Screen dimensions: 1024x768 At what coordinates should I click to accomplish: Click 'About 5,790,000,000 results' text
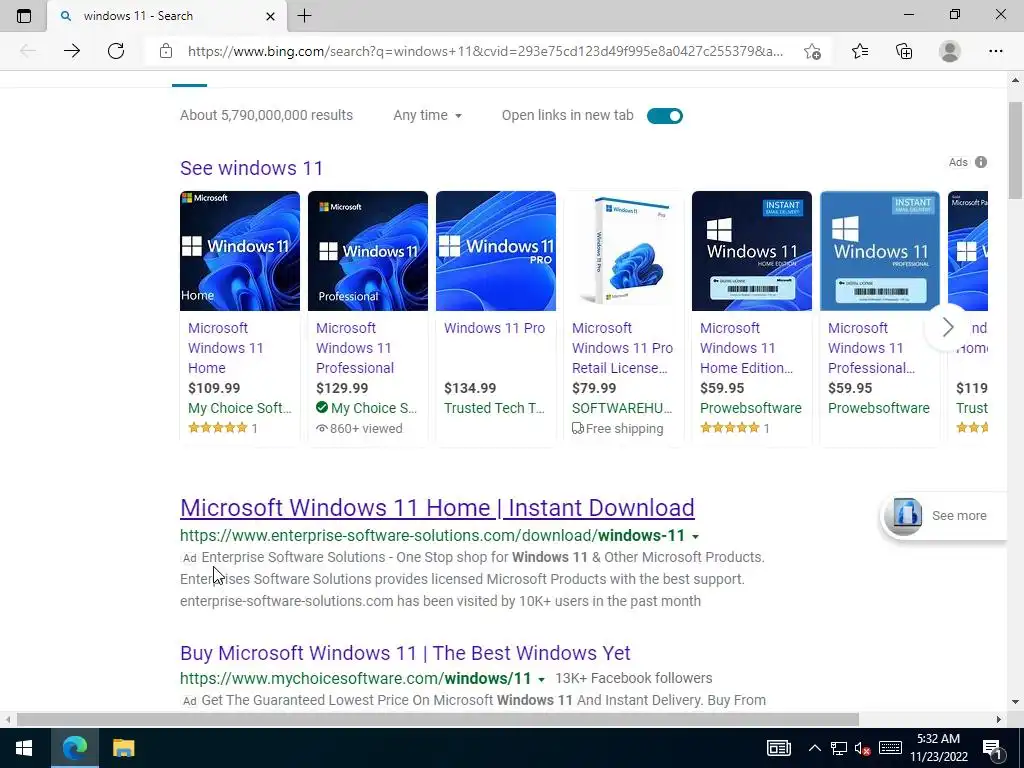point(266,115)
